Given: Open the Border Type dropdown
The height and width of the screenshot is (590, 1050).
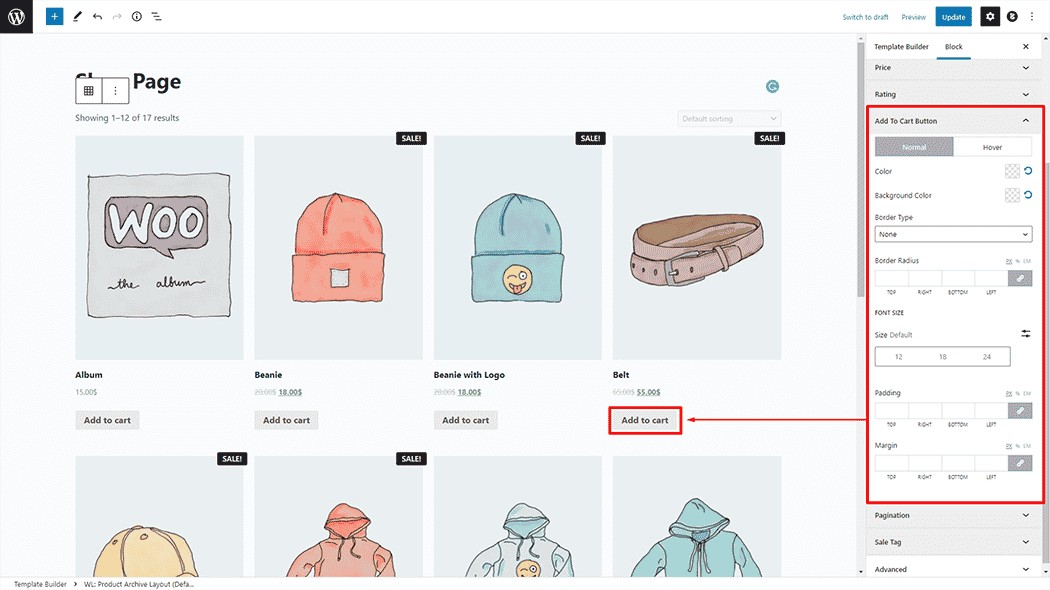Looking at the screenshot, I should [x=952, y=234].
